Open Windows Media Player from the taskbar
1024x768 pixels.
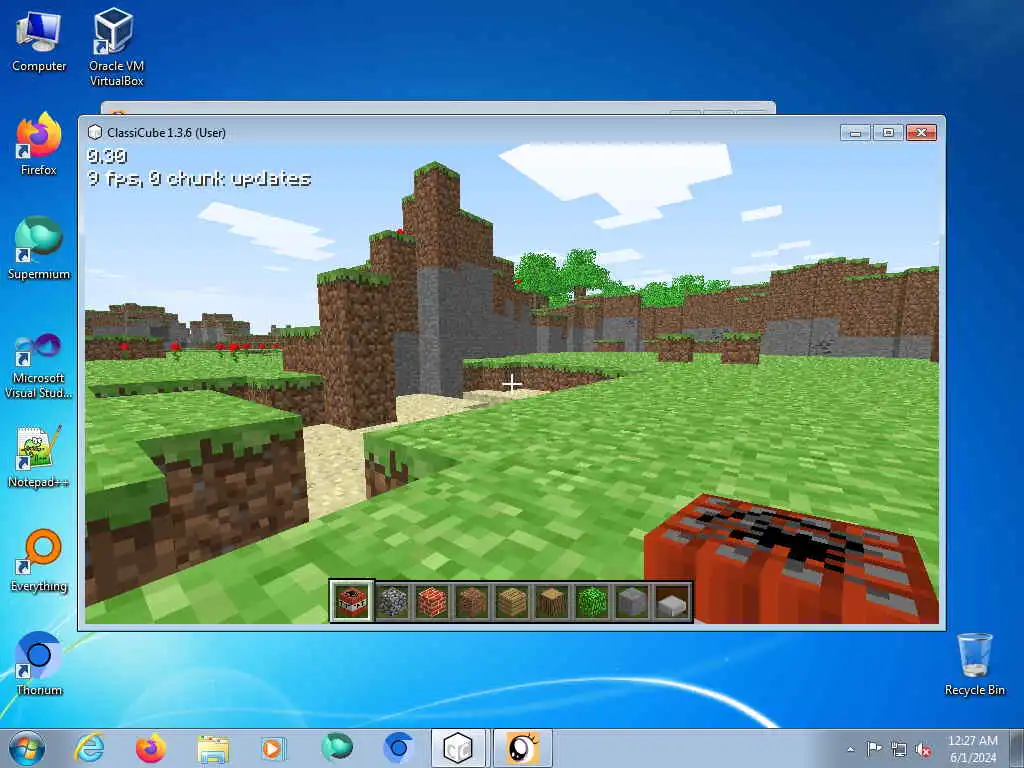click(x=273, y=748)
